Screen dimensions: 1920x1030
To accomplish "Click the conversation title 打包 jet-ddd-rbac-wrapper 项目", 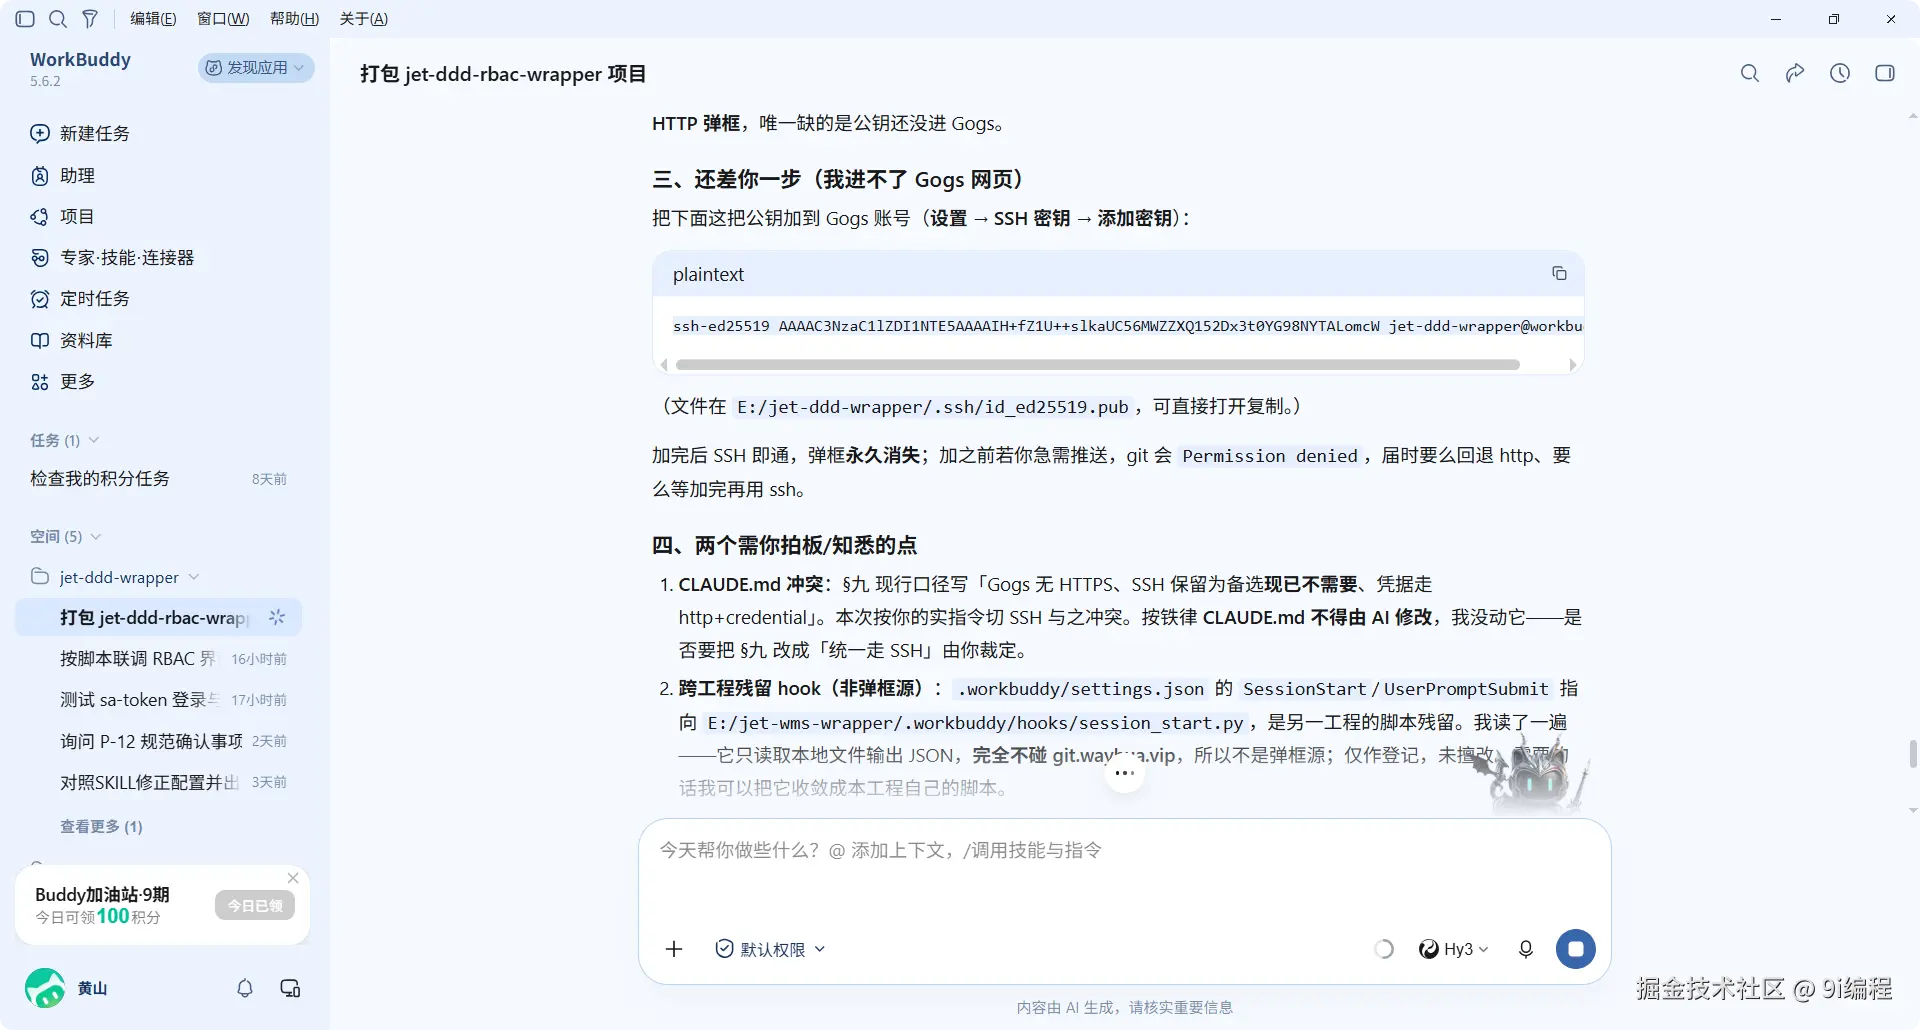I will 503,74.
